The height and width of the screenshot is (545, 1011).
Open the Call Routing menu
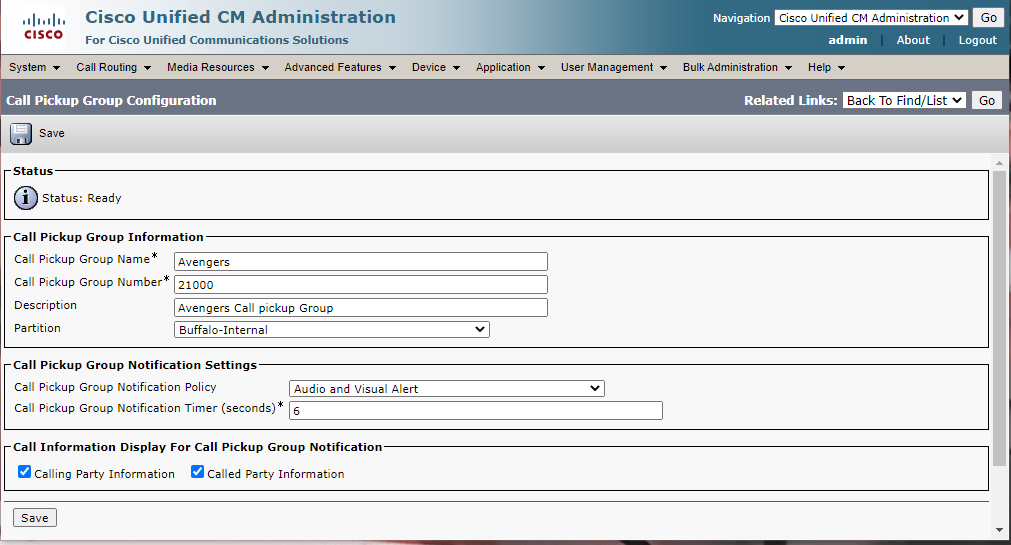(x=113, y=67)
